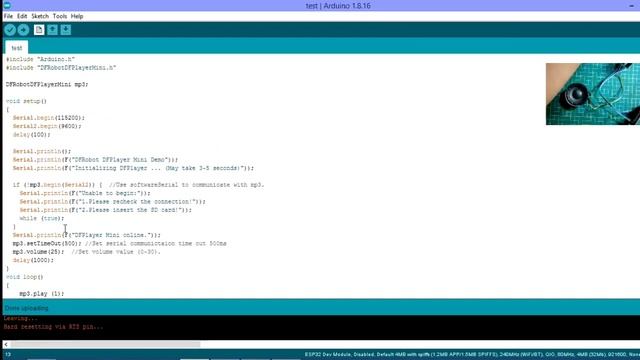Click the console horizontal scrollbar thumb
The width and height of the screenshot is (640, 360).
(105, 344)
